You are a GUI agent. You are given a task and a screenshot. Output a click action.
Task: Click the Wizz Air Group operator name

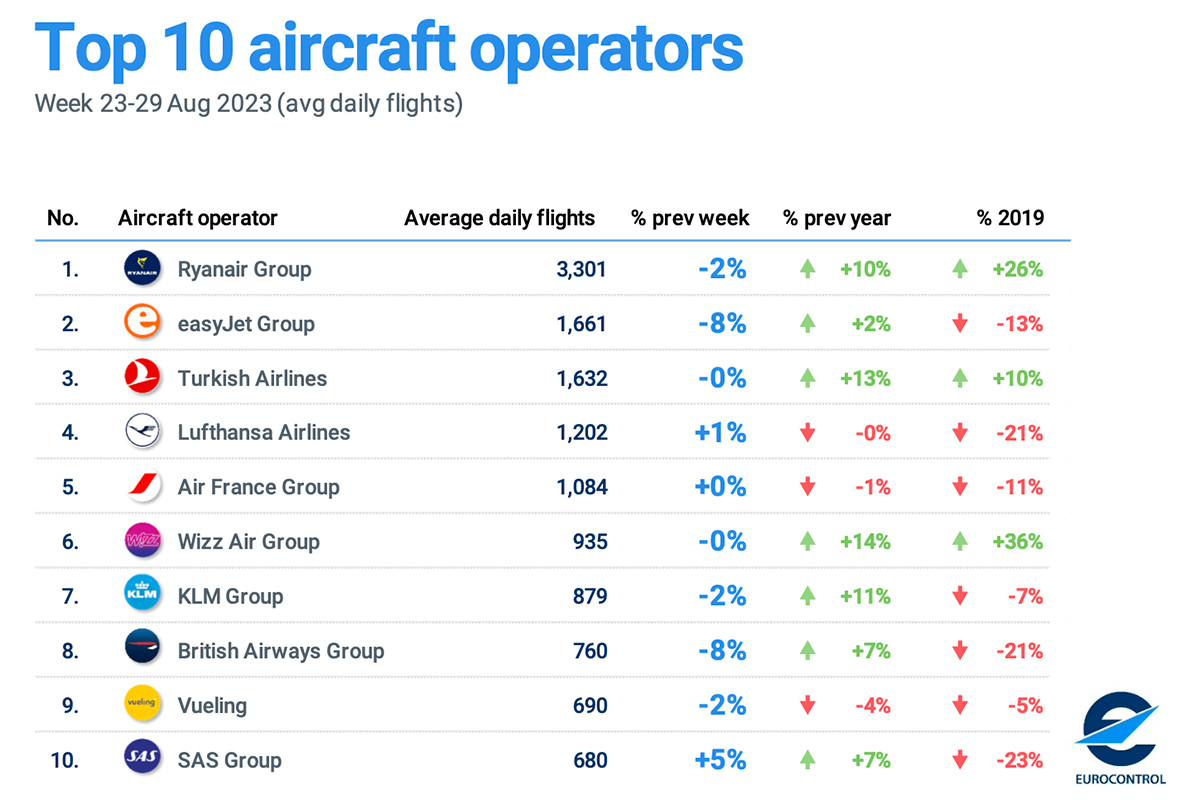(x=248, y=541)
